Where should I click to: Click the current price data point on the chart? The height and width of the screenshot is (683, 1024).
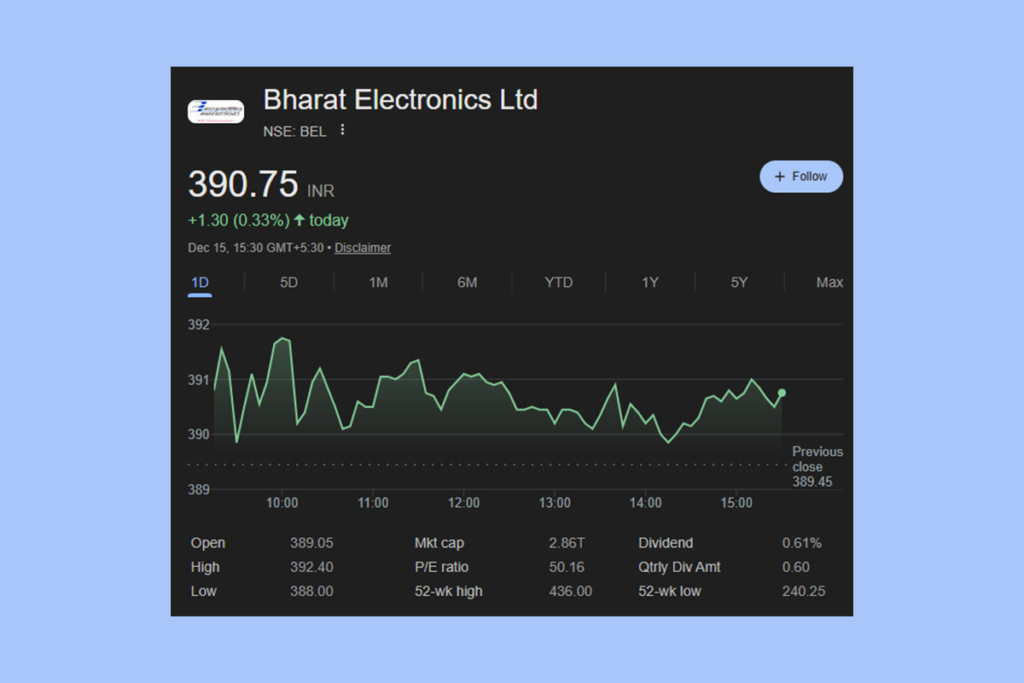coord(783,394)
